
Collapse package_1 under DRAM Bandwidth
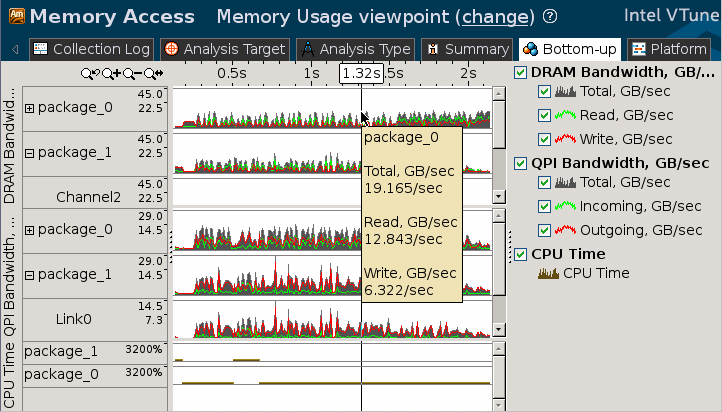[x=30, y=153]
